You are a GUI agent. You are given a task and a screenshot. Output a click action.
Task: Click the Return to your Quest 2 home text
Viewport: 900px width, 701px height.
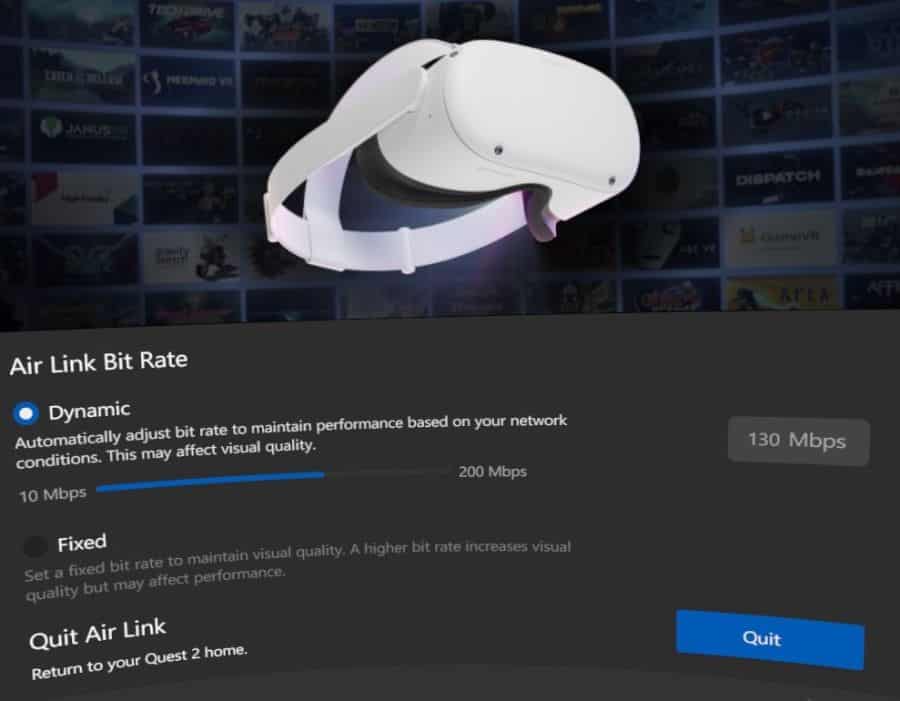139,661
